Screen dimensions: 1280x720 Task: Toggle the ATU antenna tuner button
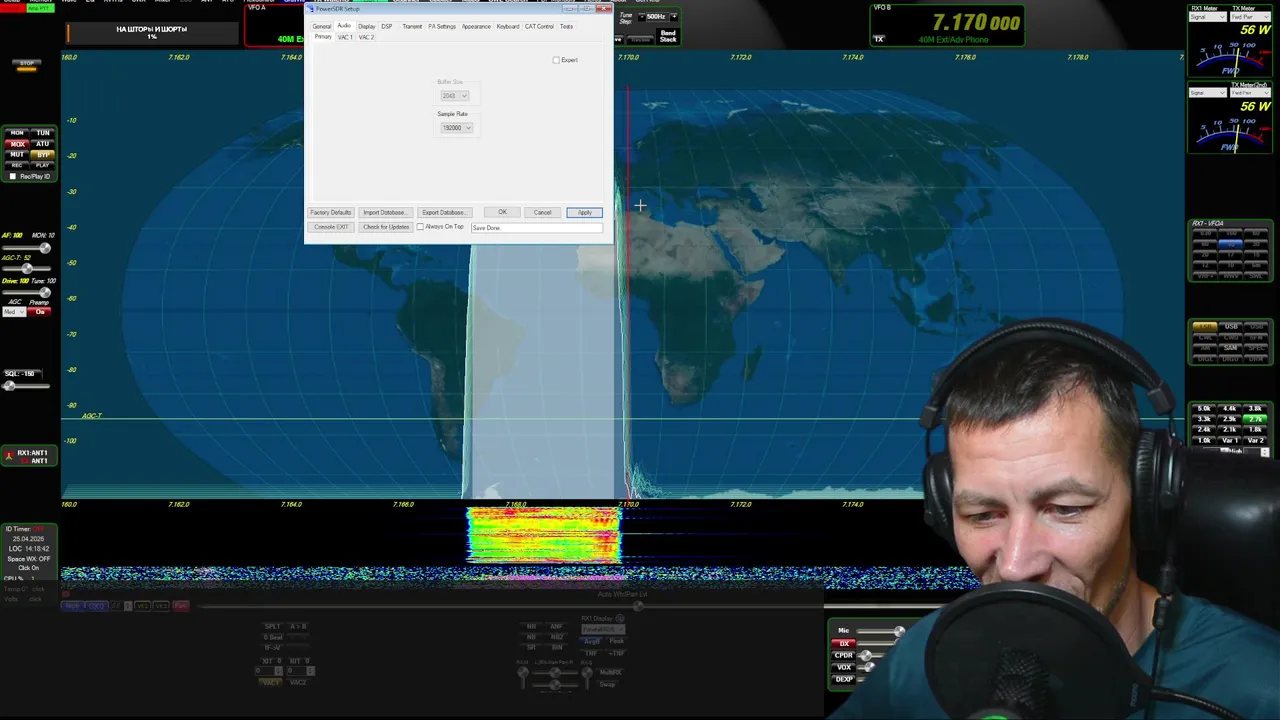click(43, 144)
